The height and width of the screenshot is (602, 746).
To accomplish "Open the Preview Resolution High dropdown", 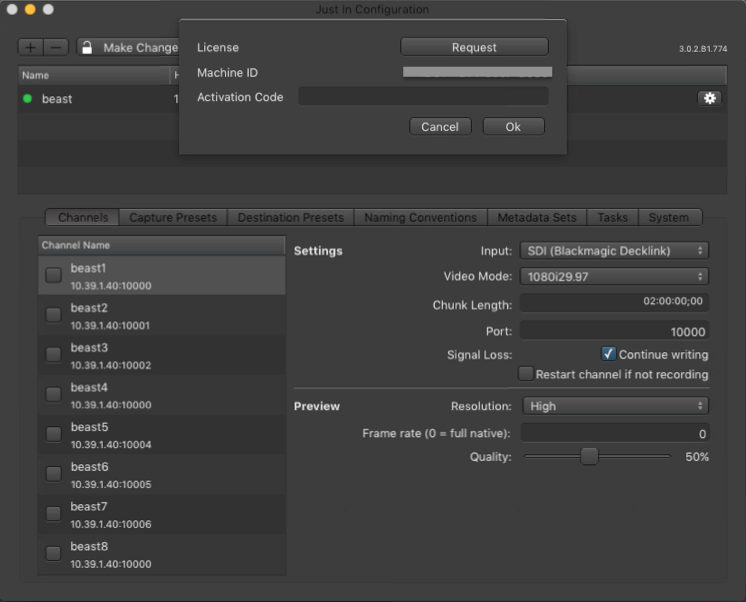I will [x=615, y=406].
